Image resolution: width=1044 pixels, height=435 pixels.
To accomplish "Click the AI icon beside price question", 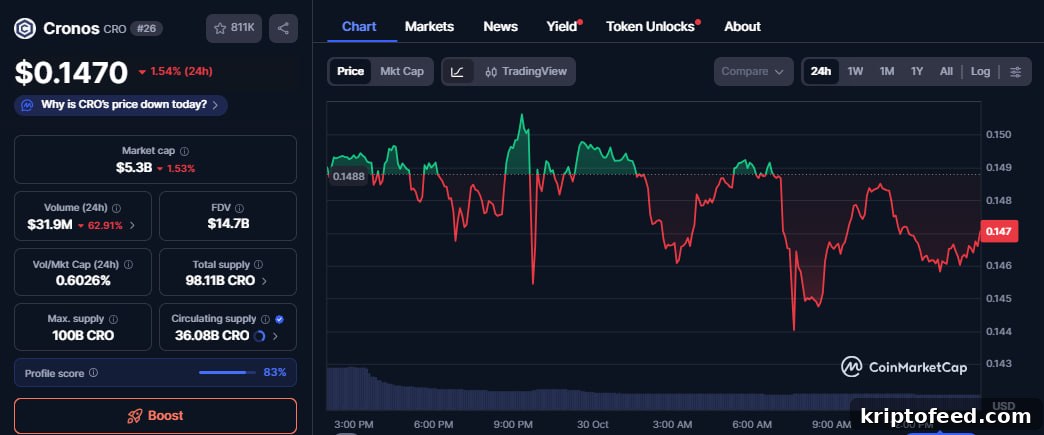I will click(27, 105).
